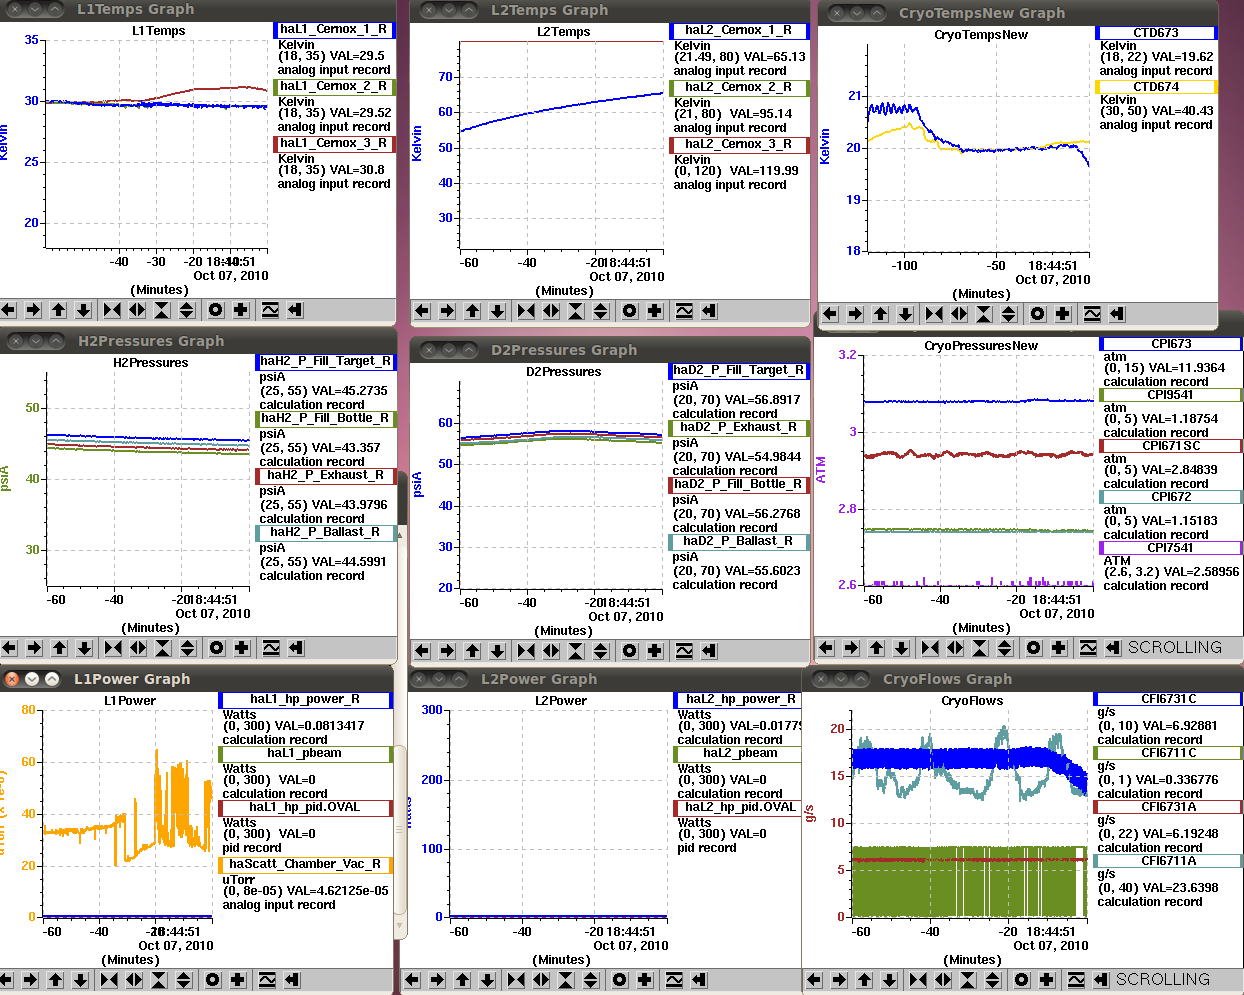Select haD2_P_Ballast_R legend entry
1244x995 pixels.
[739, 542]
